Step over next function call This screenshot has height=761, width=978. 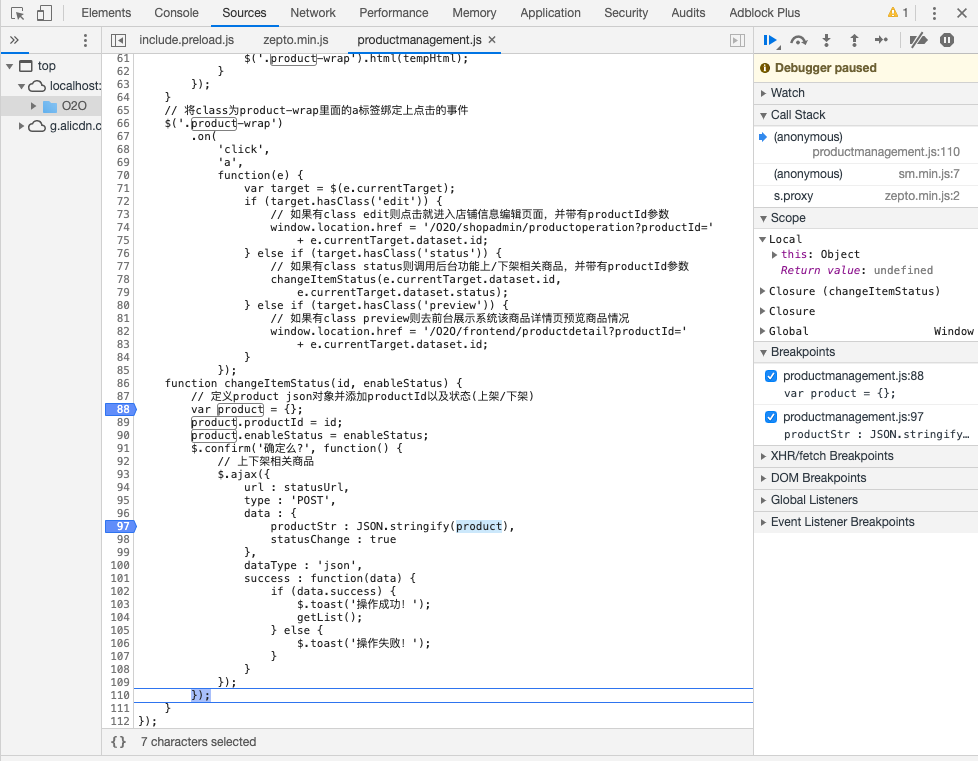[798, 40]
